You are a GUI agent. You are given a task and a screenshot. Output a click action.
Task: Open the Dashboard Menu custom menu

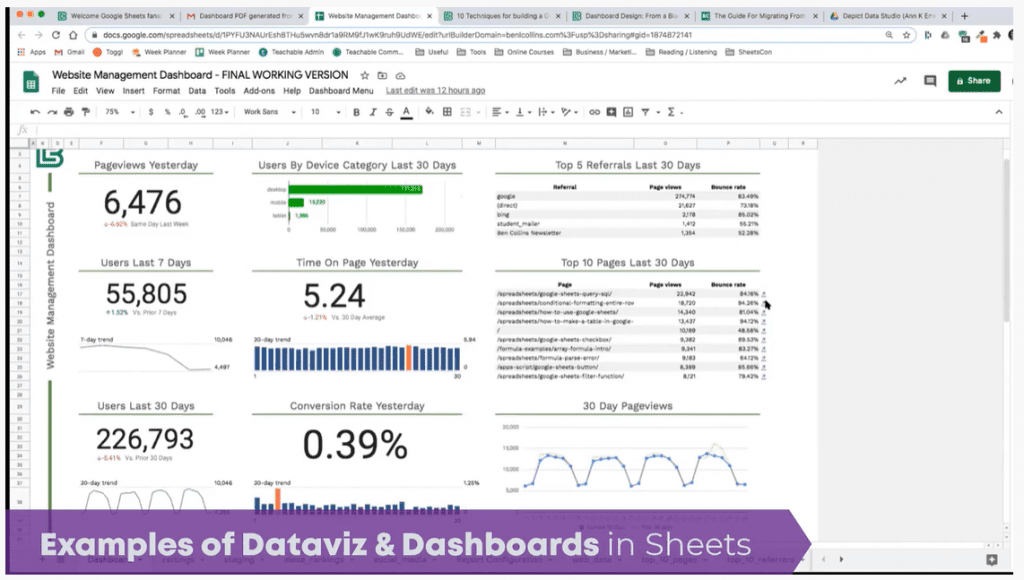(x=341, y=91)
